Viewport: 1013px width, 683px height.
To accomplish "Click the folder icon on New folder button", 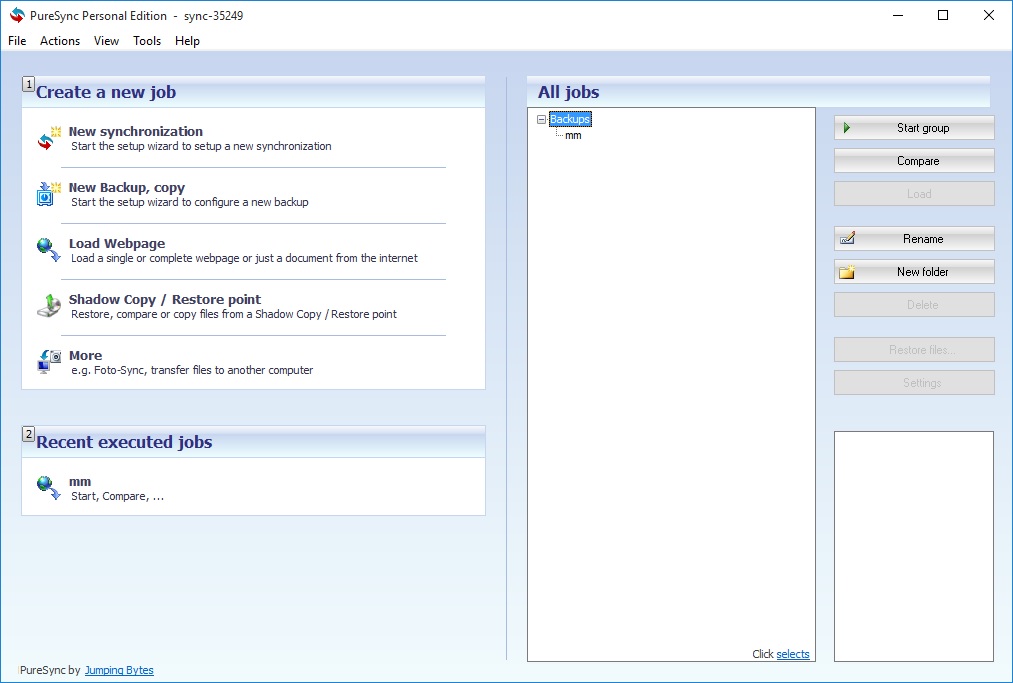I will [847, 271].
